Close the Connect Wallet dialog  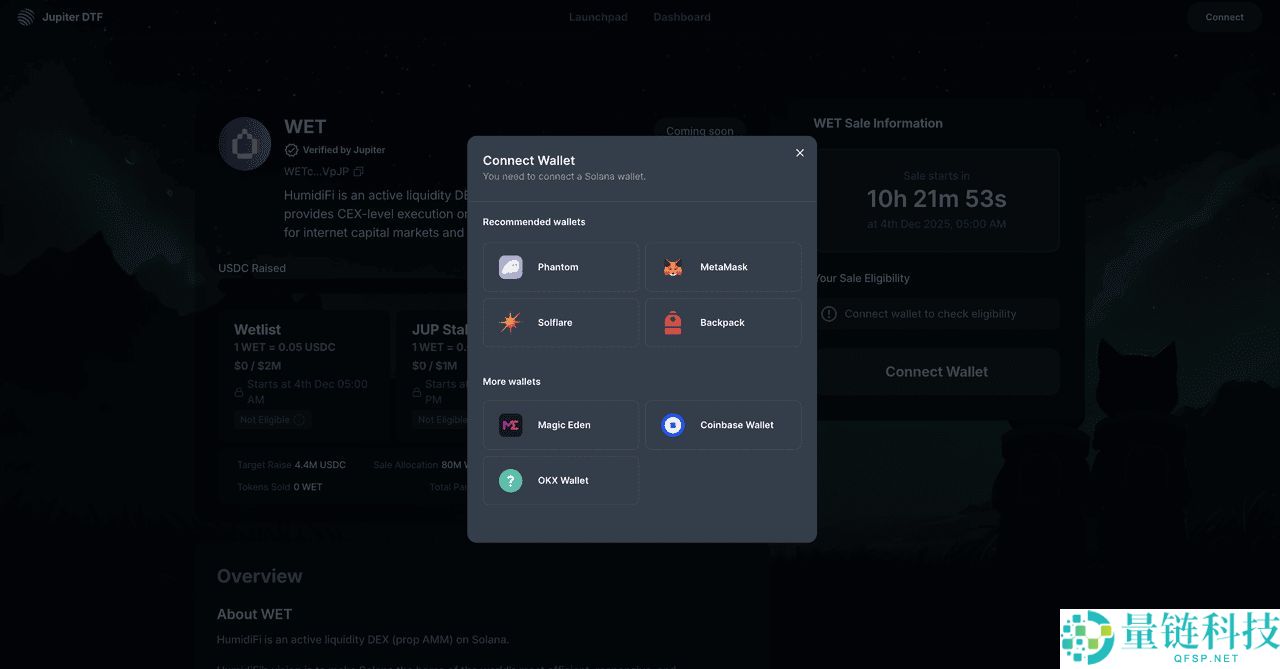pos(800,153)
